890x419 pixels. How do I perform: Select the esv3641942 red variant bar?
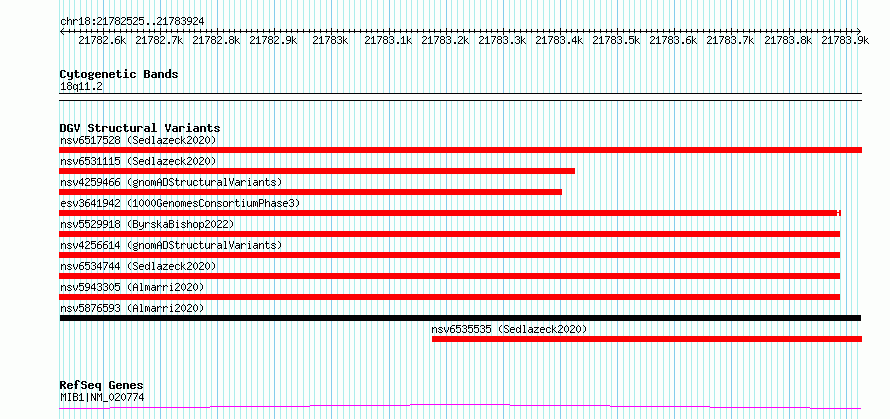450,213
